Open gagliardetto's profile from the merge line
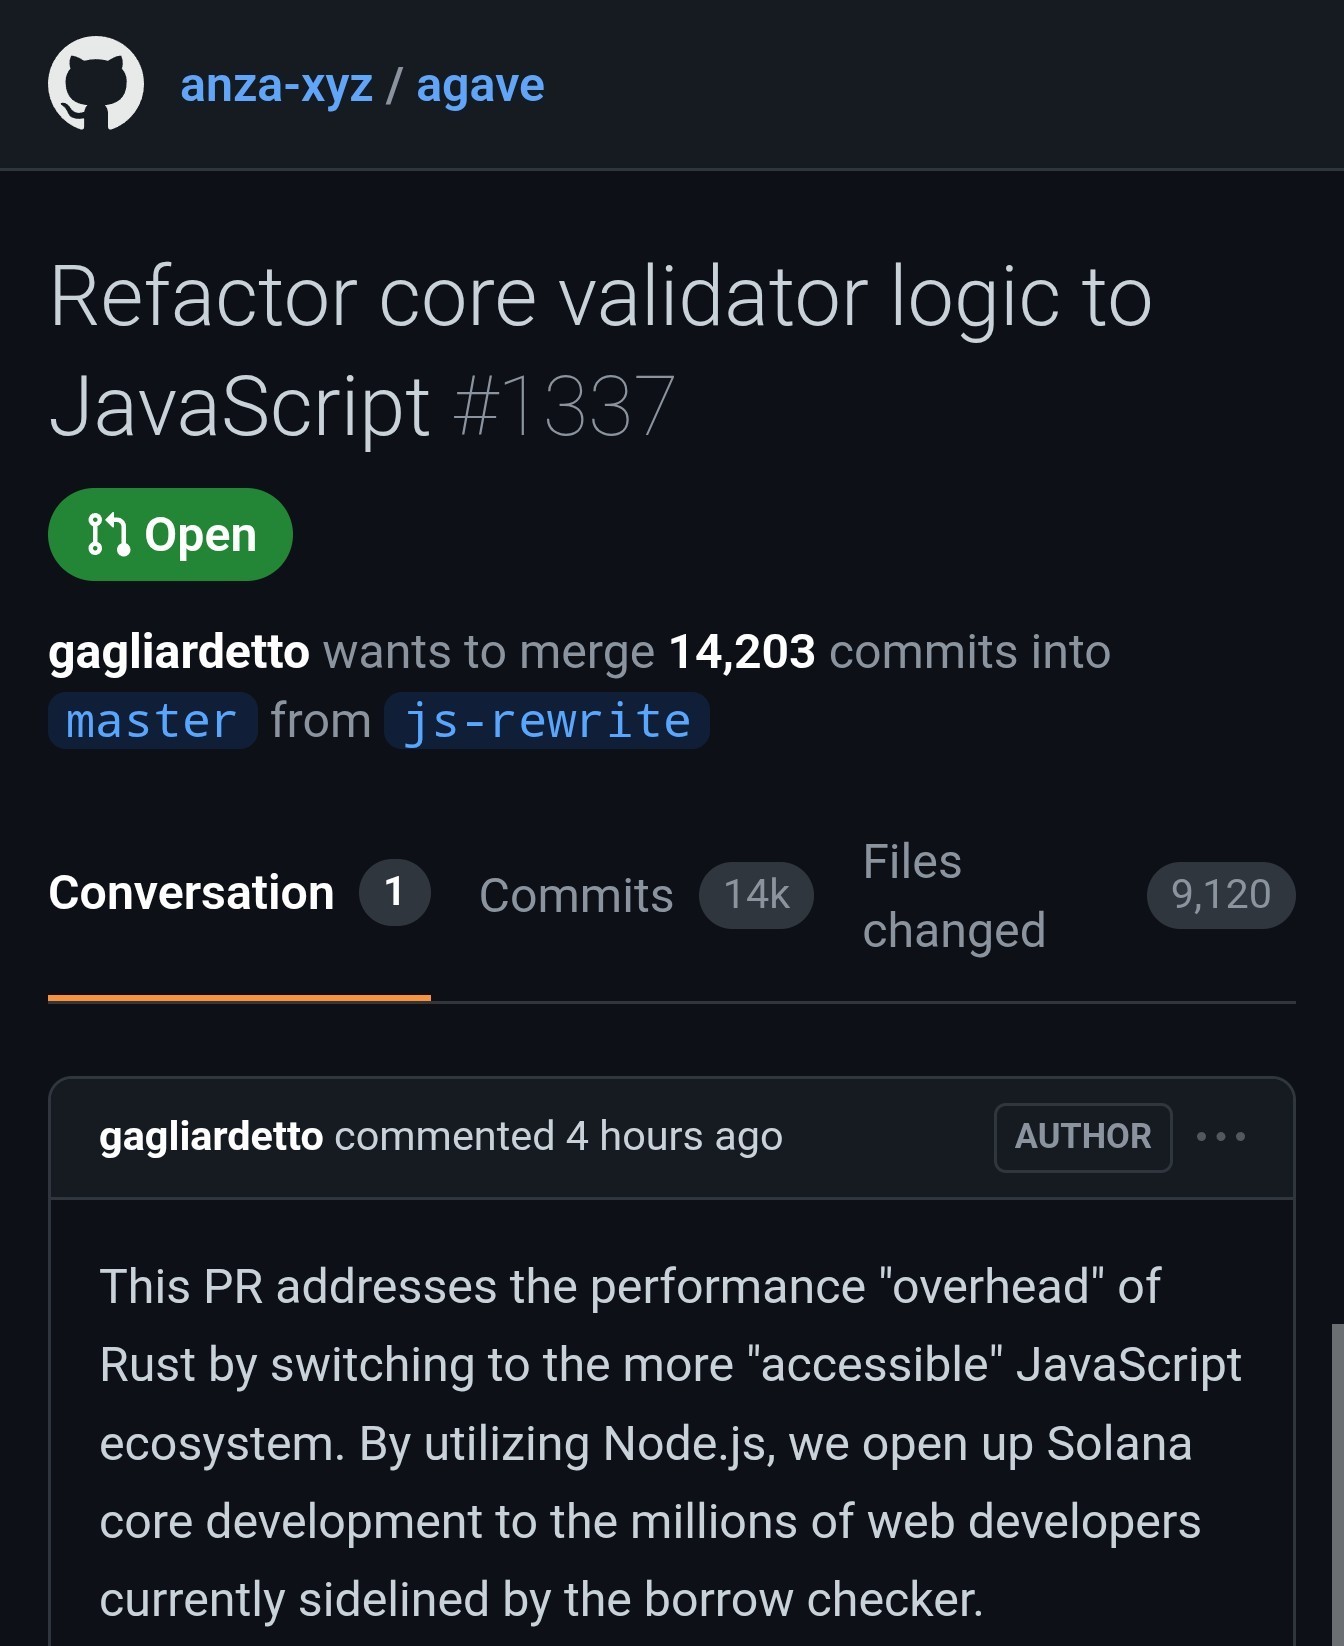The width and height of the screenshot is (1344, 1646). (x=179, y=652)
